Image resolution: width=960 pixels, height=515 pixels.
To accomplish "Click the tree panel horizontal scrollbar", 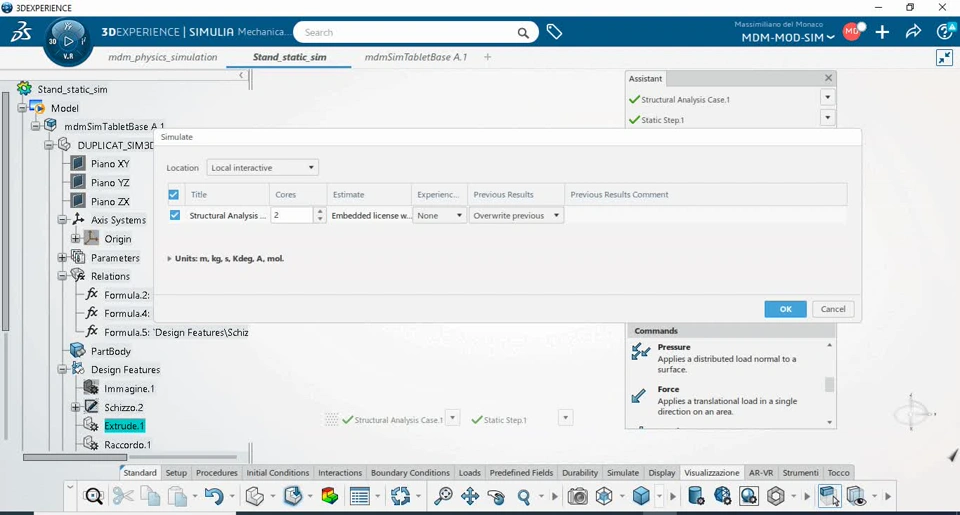I will click(x=75, y=457).
